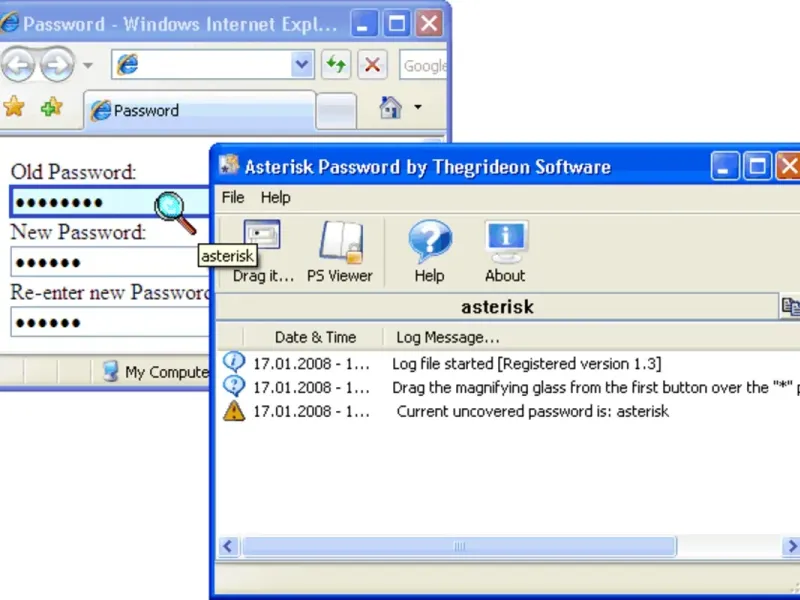The image size is (800, 600).
Task: Click the Back button in Internet Explorer
Action: coord(18,64)
